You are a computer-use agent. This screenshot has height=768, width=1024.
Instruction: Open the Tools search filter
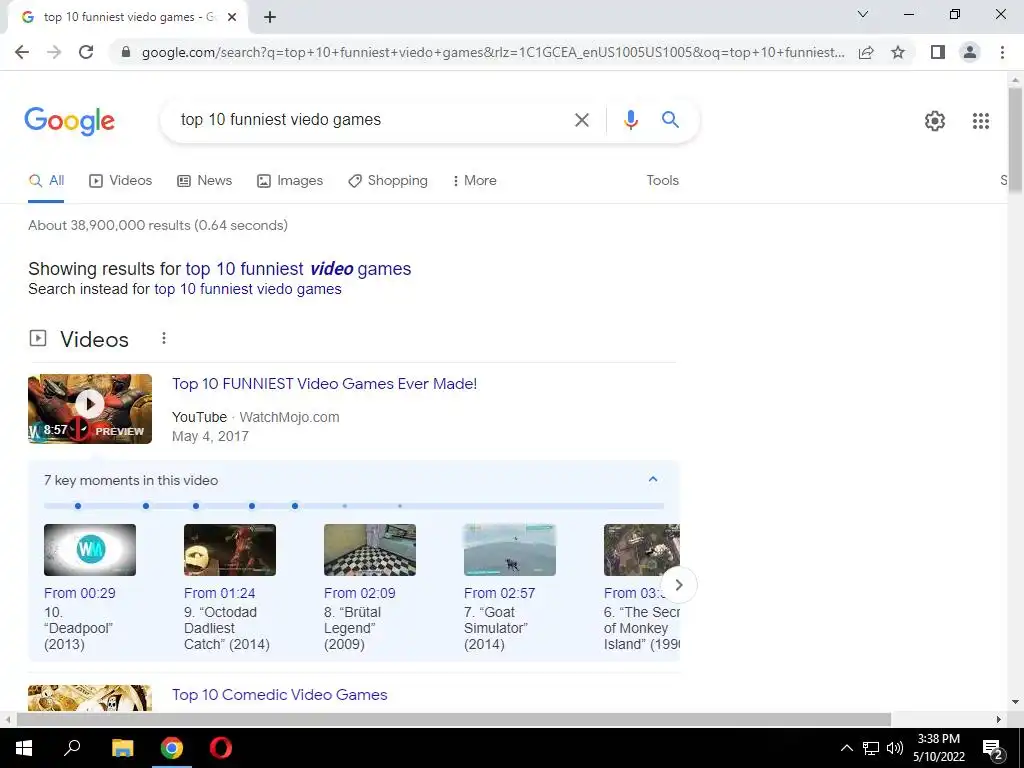(662, 181)
